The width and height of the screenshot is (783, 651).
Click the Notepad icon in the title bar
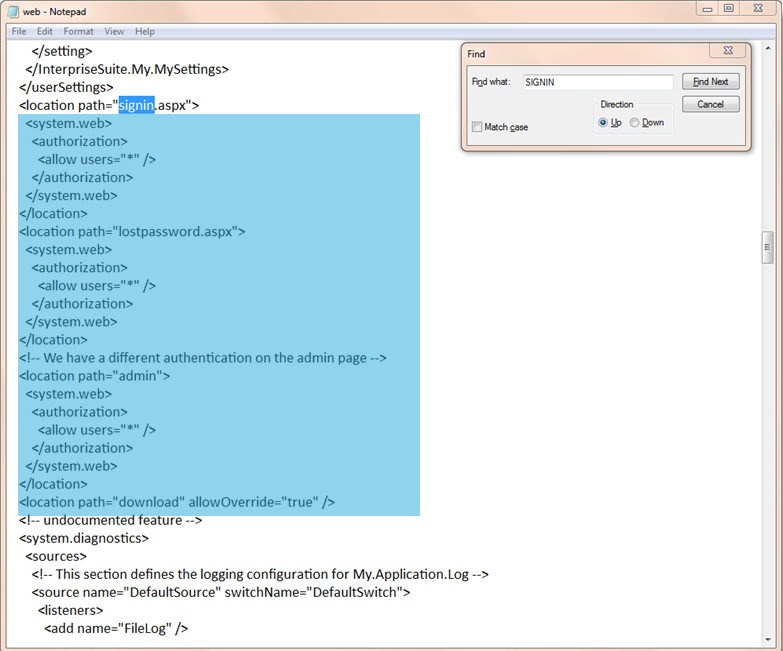14,12
